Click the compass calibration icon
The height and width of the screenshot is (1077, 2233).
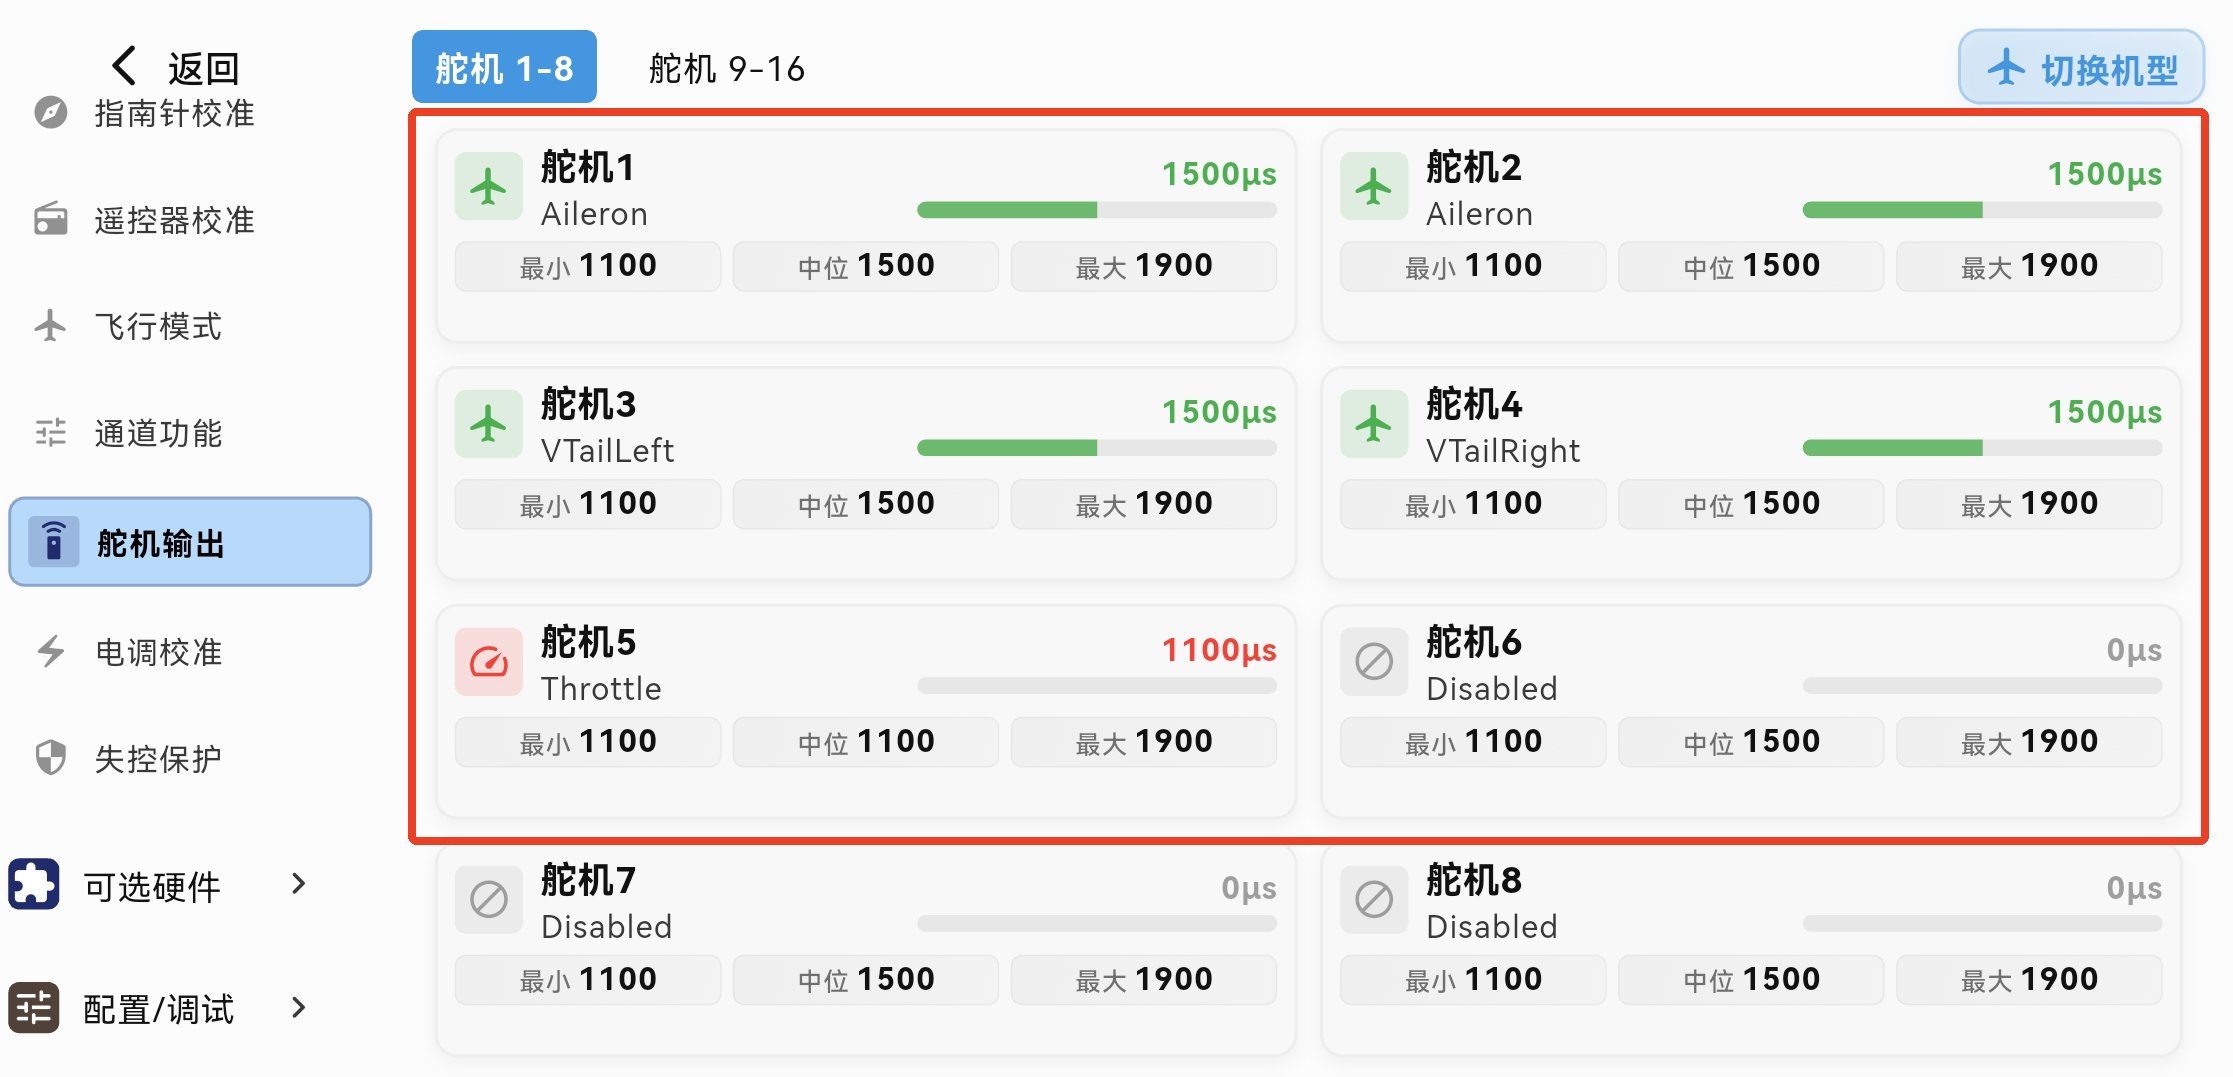pyautogui.click(x=51, y=113)
